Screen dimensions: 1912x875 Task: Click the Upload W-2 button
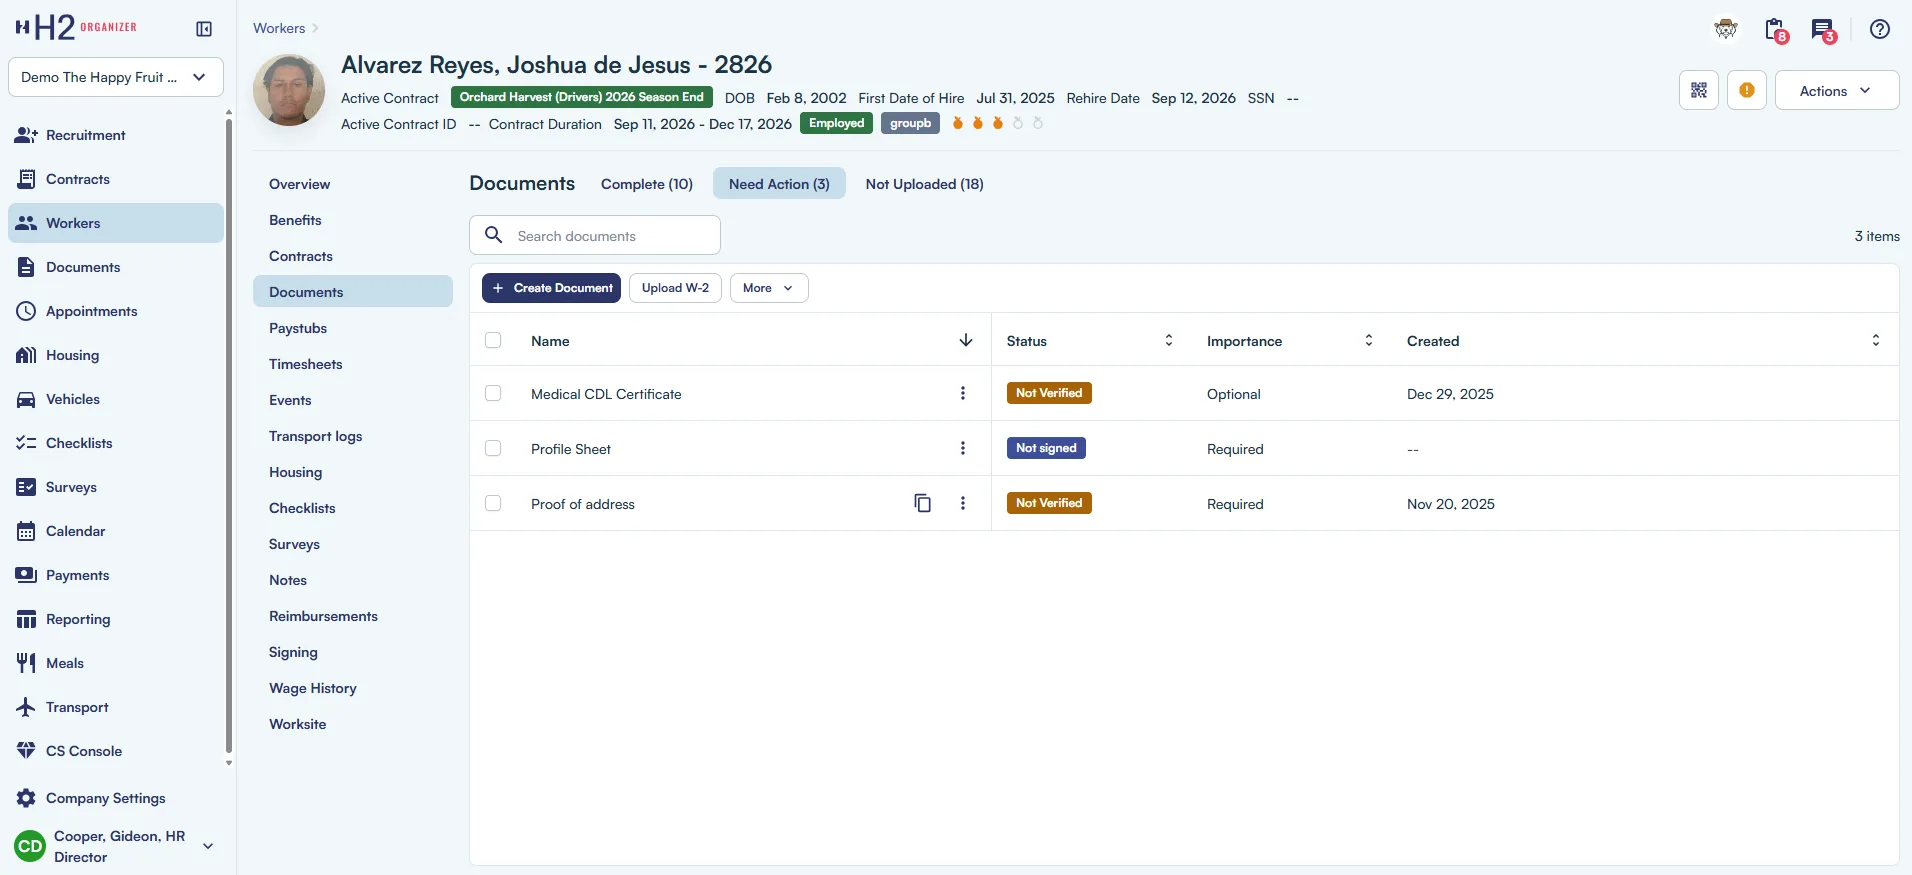(675, 288)
